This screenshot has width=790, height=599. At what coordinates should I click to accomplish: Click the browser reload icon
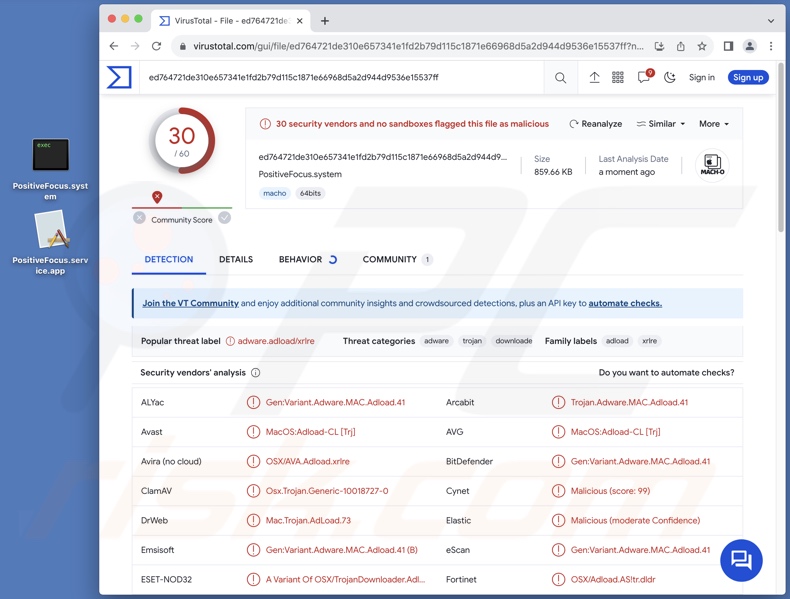tap(157, 46)
